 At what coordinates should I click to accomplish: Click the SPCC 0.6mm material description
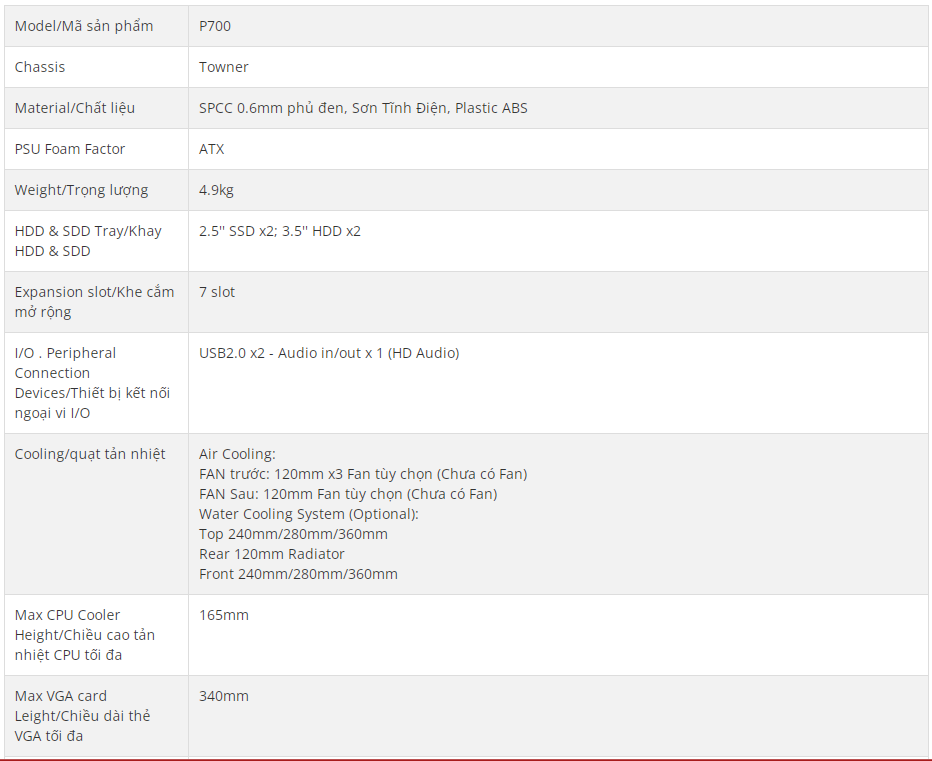[363, 108]
